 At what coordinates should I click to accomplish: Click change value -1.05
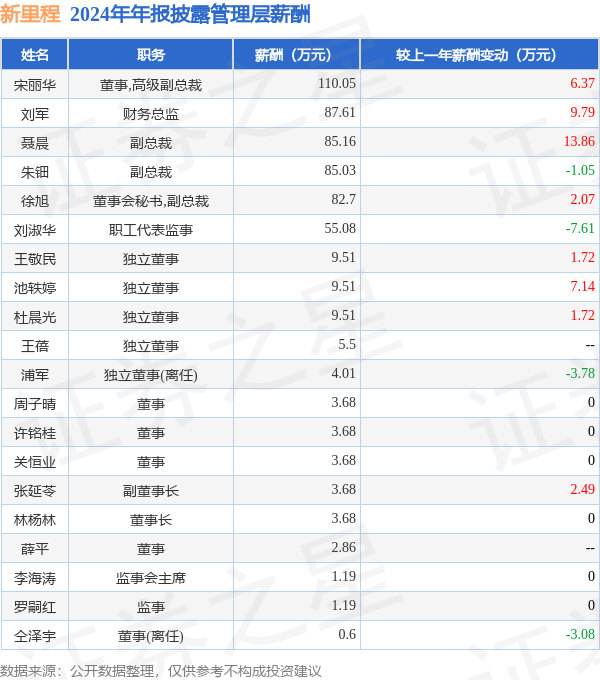point(580,170)
